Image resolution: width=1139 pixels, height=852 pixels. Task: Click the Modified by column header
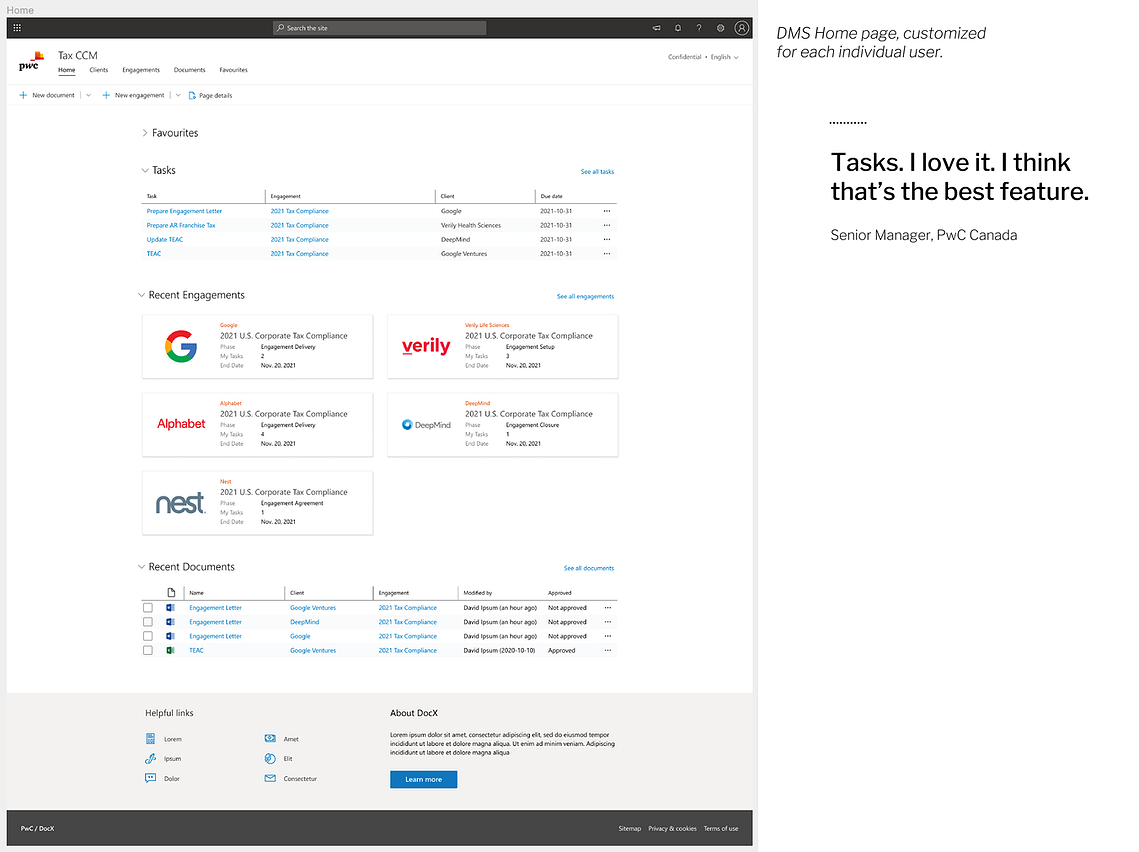click(478, 593)
